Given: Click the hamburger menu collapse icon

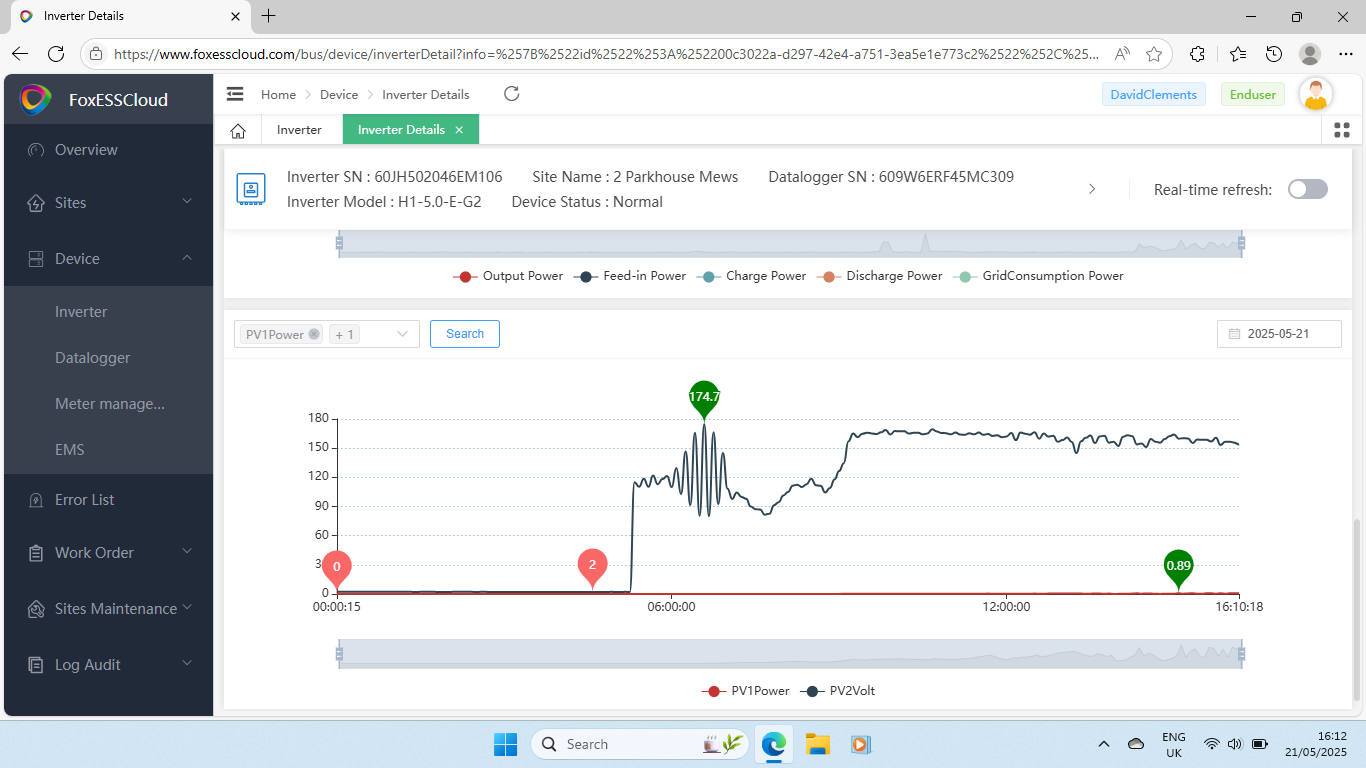Looking at the screenshot, I should pyautogui.click(x=235, y=94).
